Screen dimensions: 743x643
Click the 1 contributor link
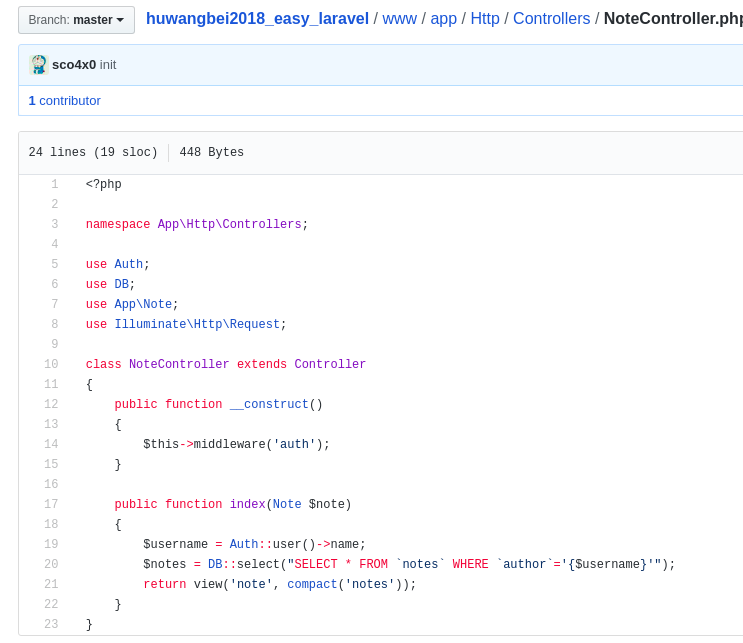(x=64, y=101)
